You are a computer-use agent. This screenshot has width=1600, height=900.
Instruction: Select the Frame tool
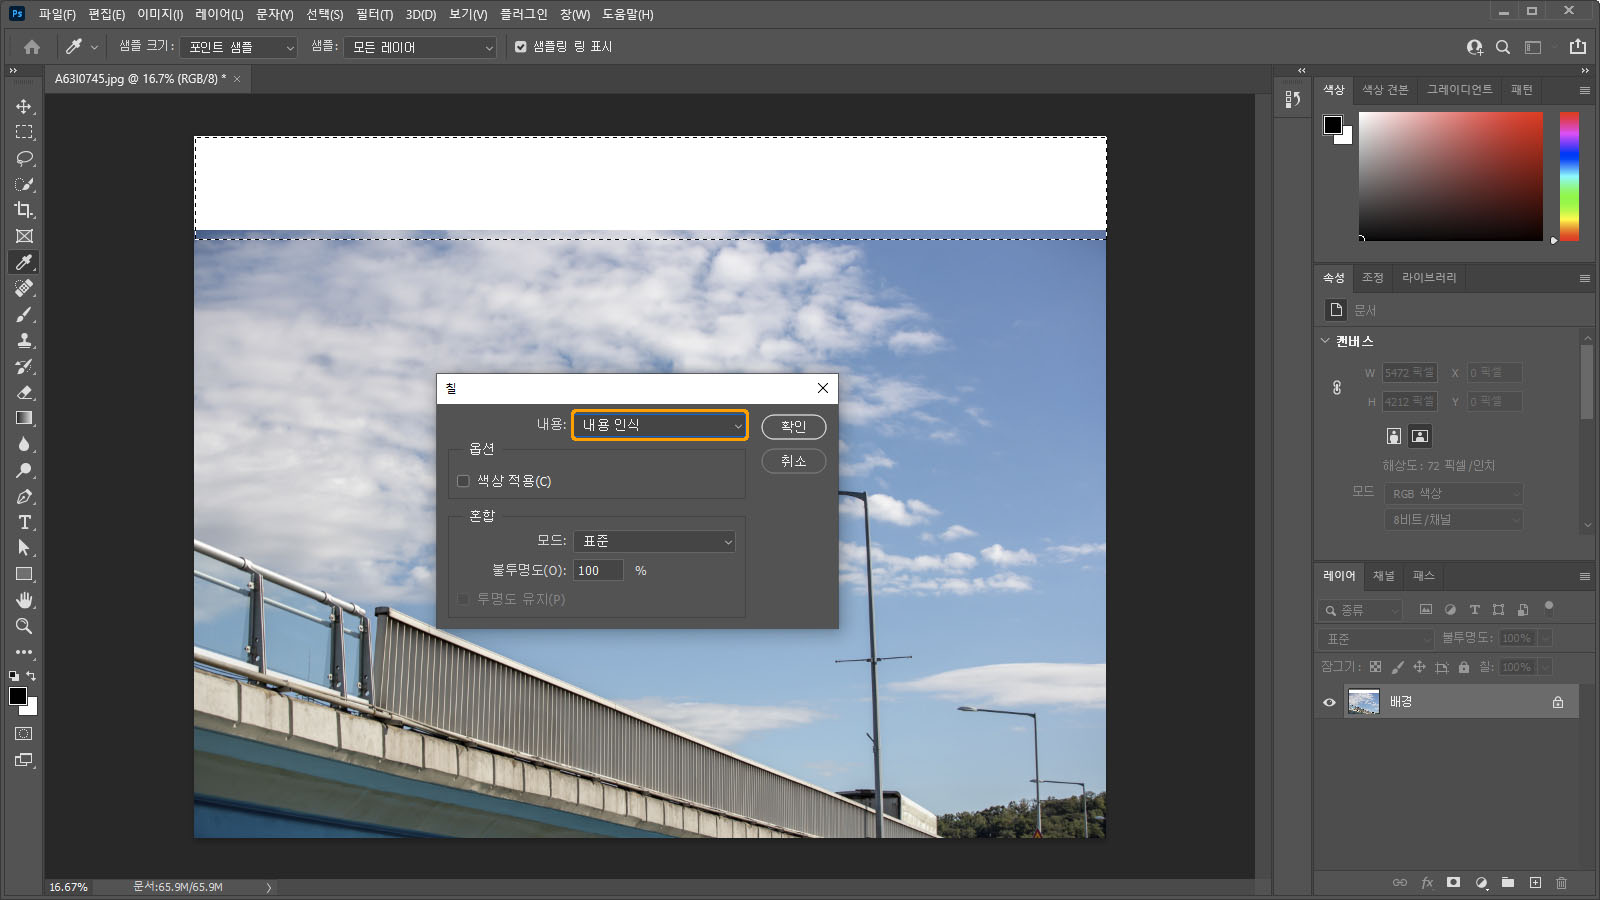(24, 236)
